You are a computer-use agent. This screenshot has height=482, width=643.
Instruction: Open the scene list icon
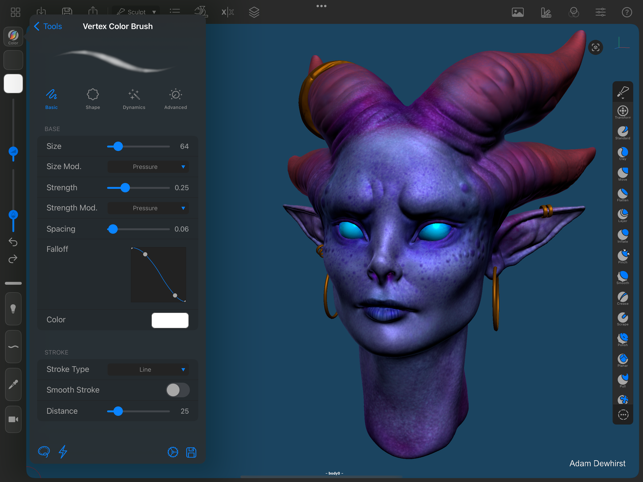point(175,11)
